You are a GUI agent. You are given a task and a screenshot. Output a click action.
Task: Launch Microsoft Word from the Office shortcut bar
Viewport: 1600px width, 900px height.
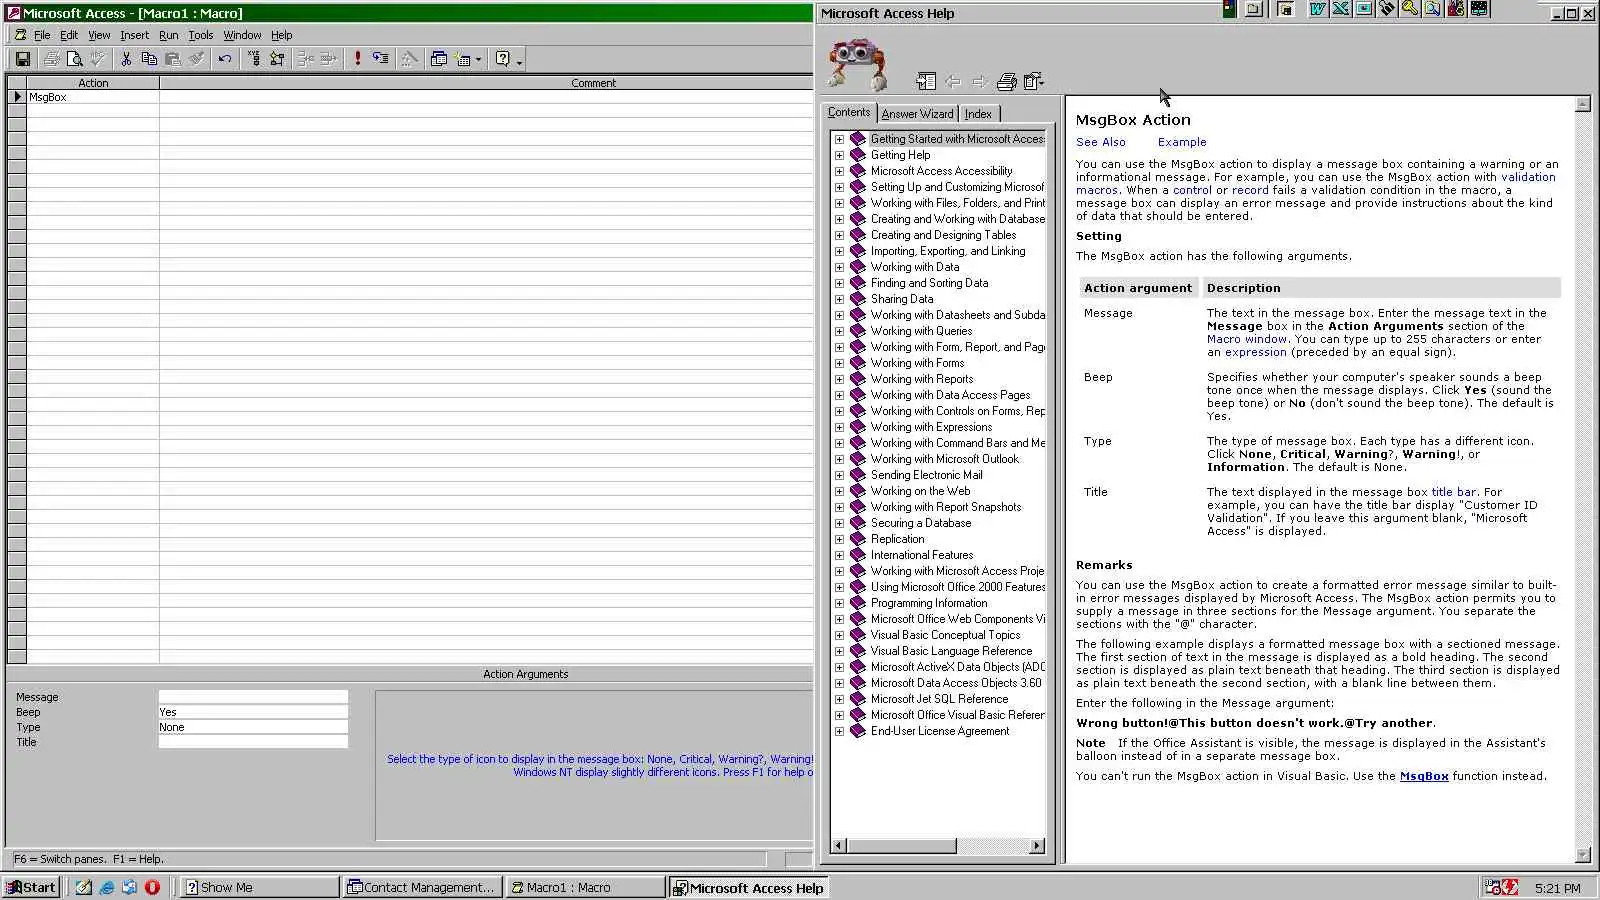(x=1317, y=9)
